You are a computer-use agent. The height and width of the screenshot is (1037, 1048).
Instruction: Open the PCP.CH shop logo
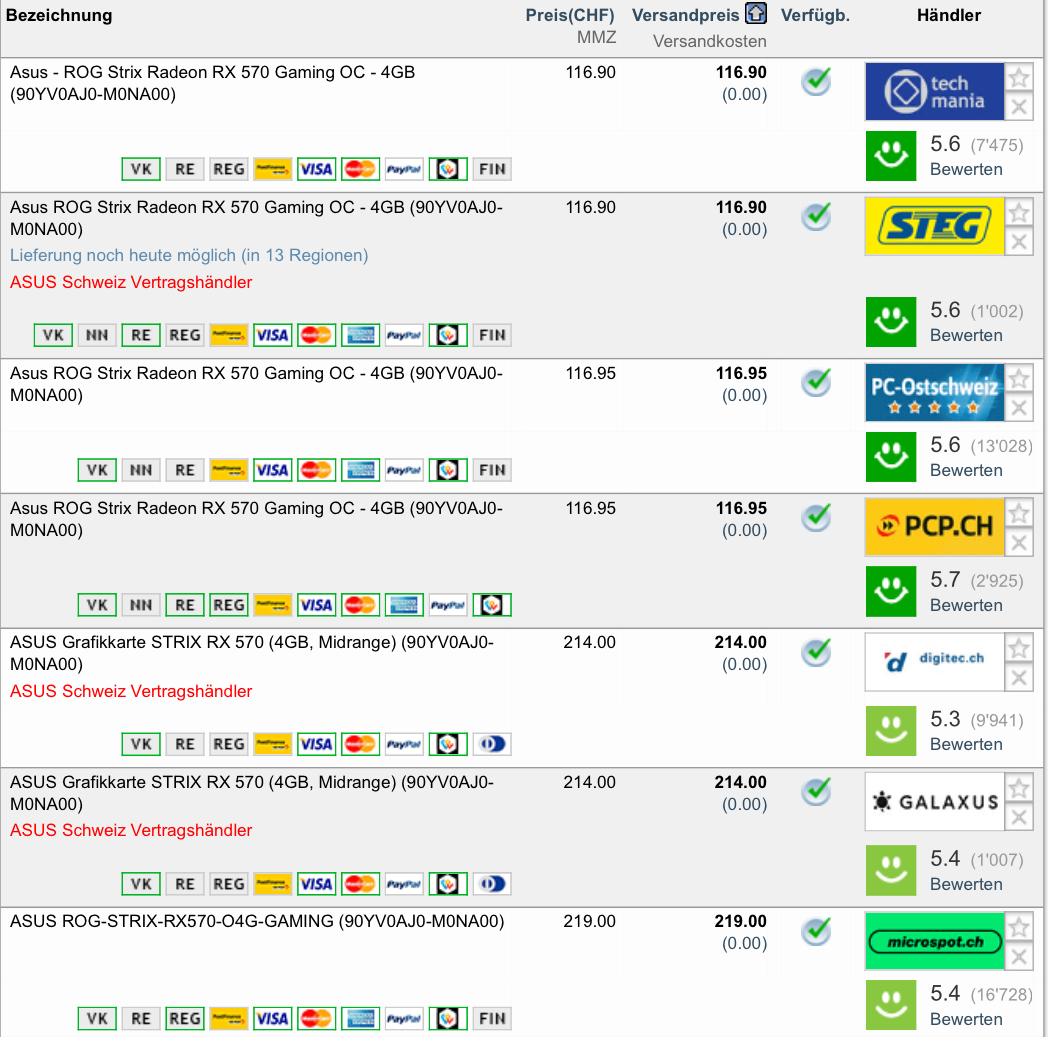pyautogui.click(x=934, y=527)
